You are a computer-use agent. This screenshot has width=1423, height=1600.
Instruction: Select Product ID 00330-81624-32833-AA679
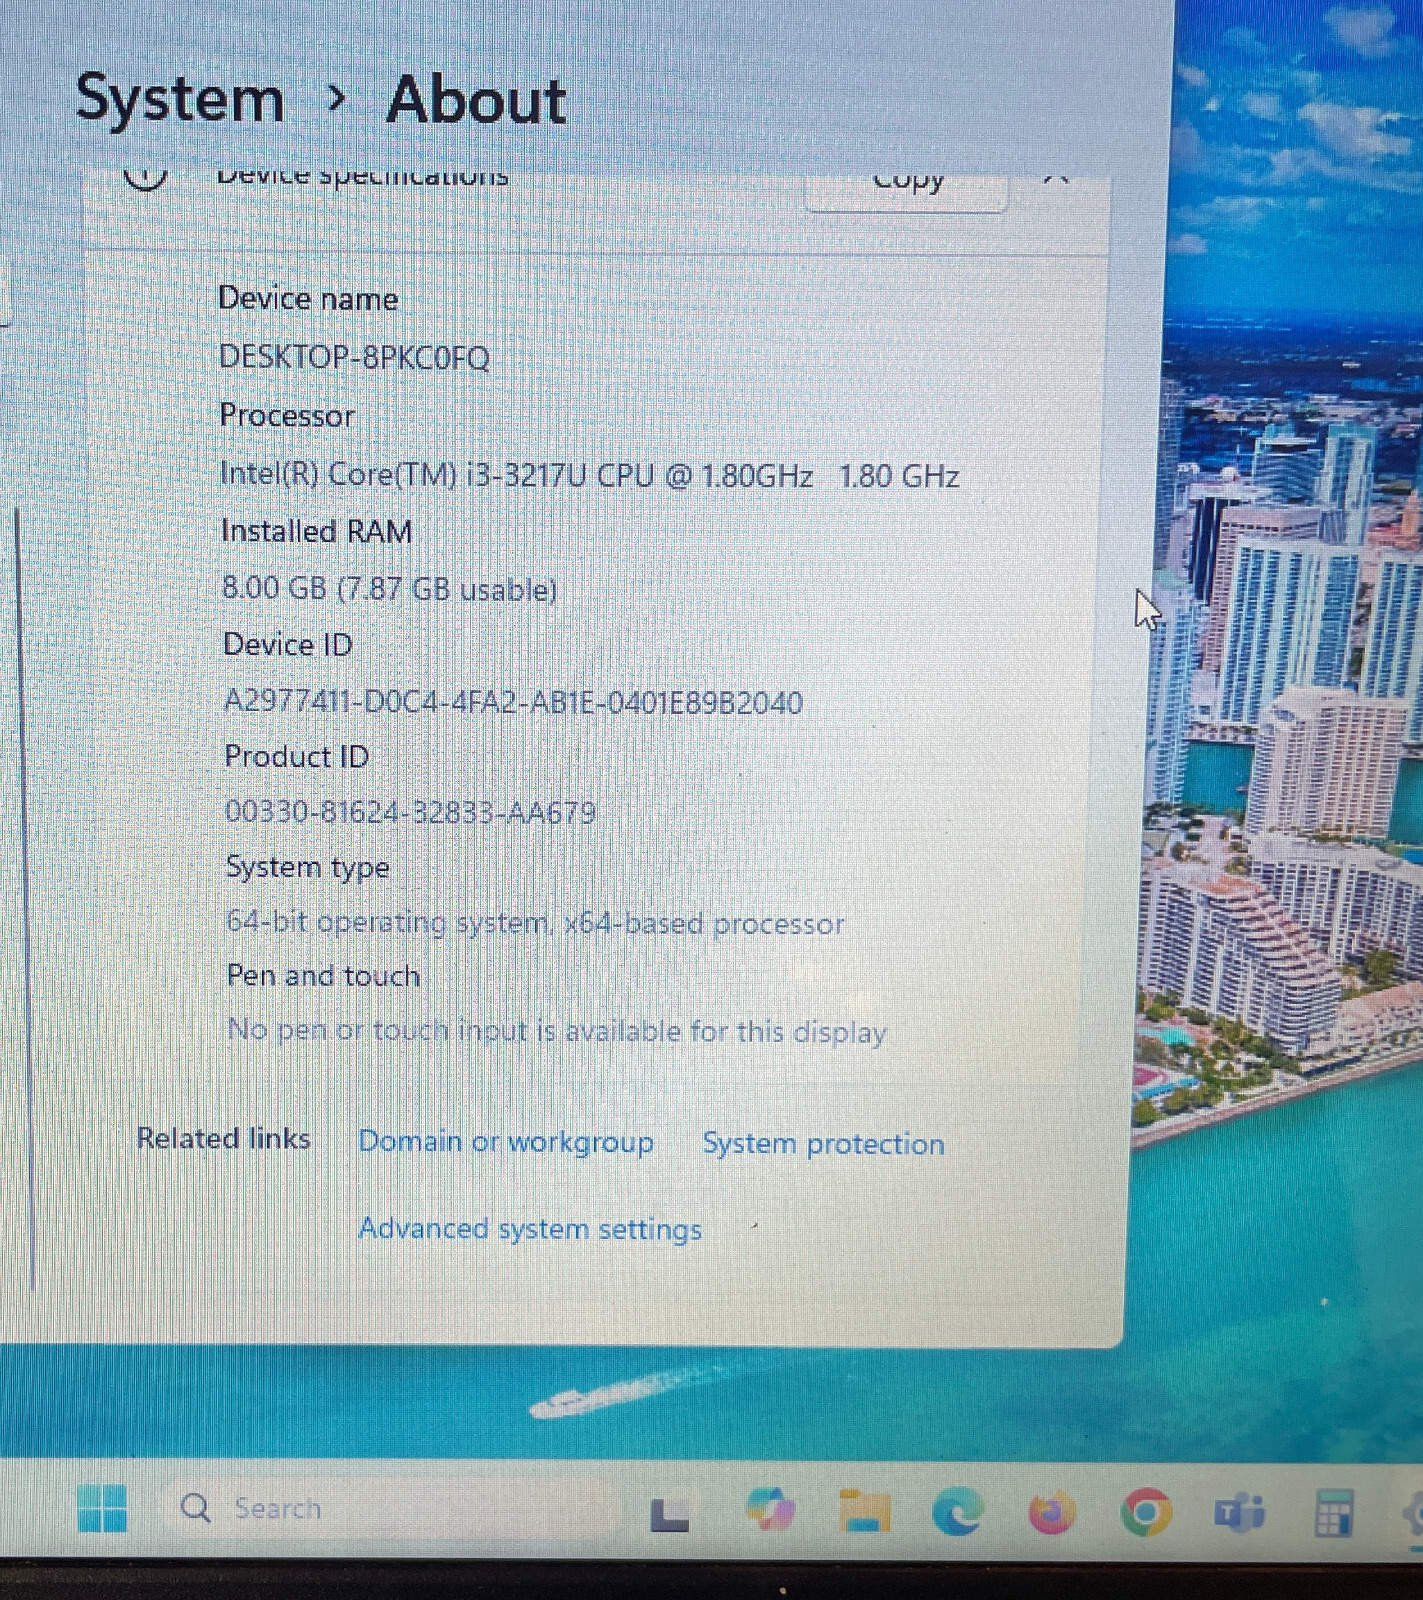click(410, 811)
